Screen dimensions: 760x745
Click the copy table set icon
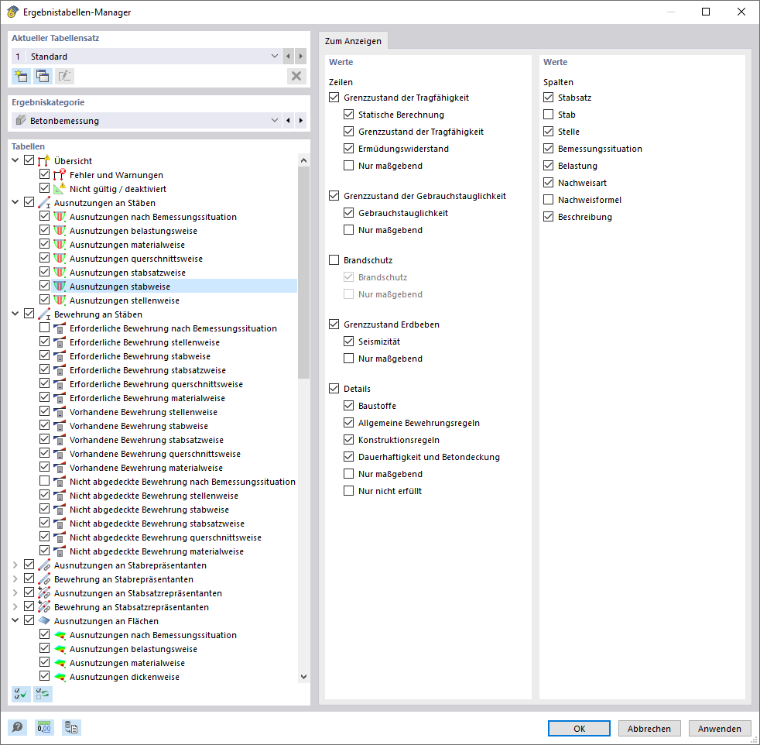coord(43,76)
